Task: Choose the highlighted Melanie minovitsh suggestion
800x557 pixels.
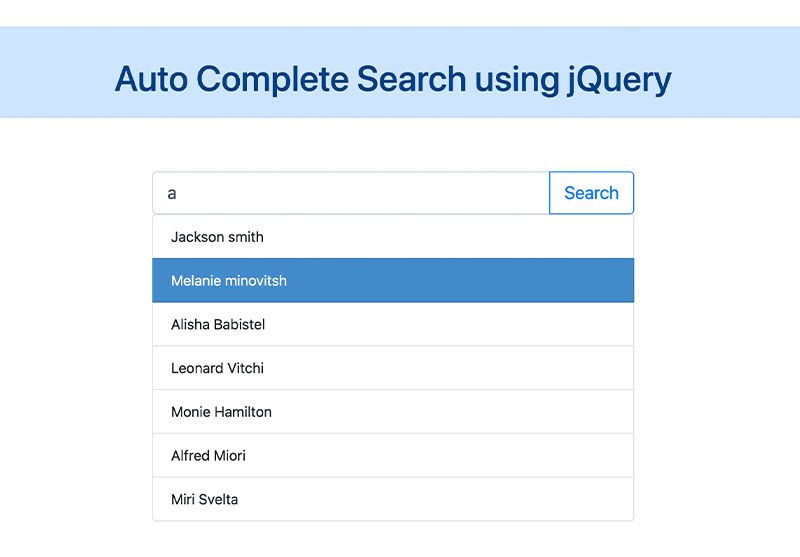Action: tap(393, 281)
